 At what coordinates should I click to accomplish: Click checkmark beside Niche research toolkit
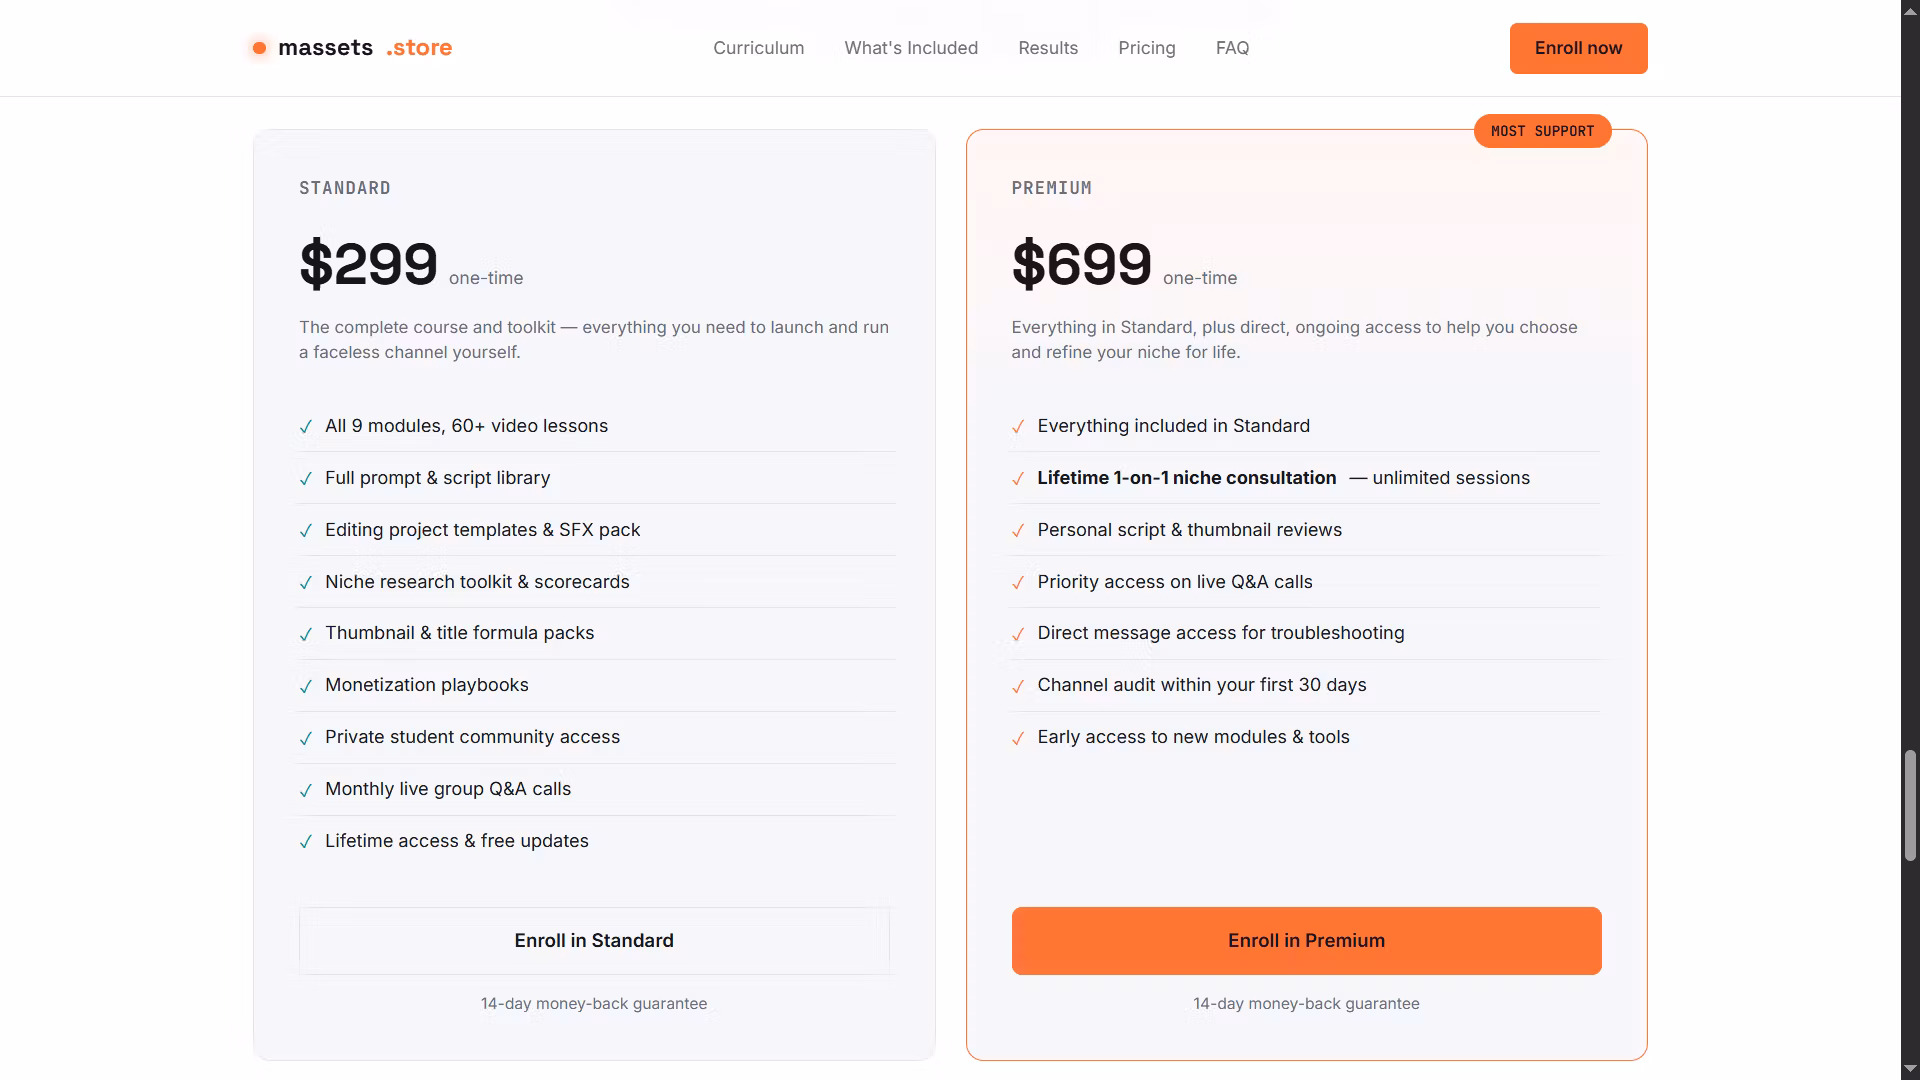[x=306, y=583]
